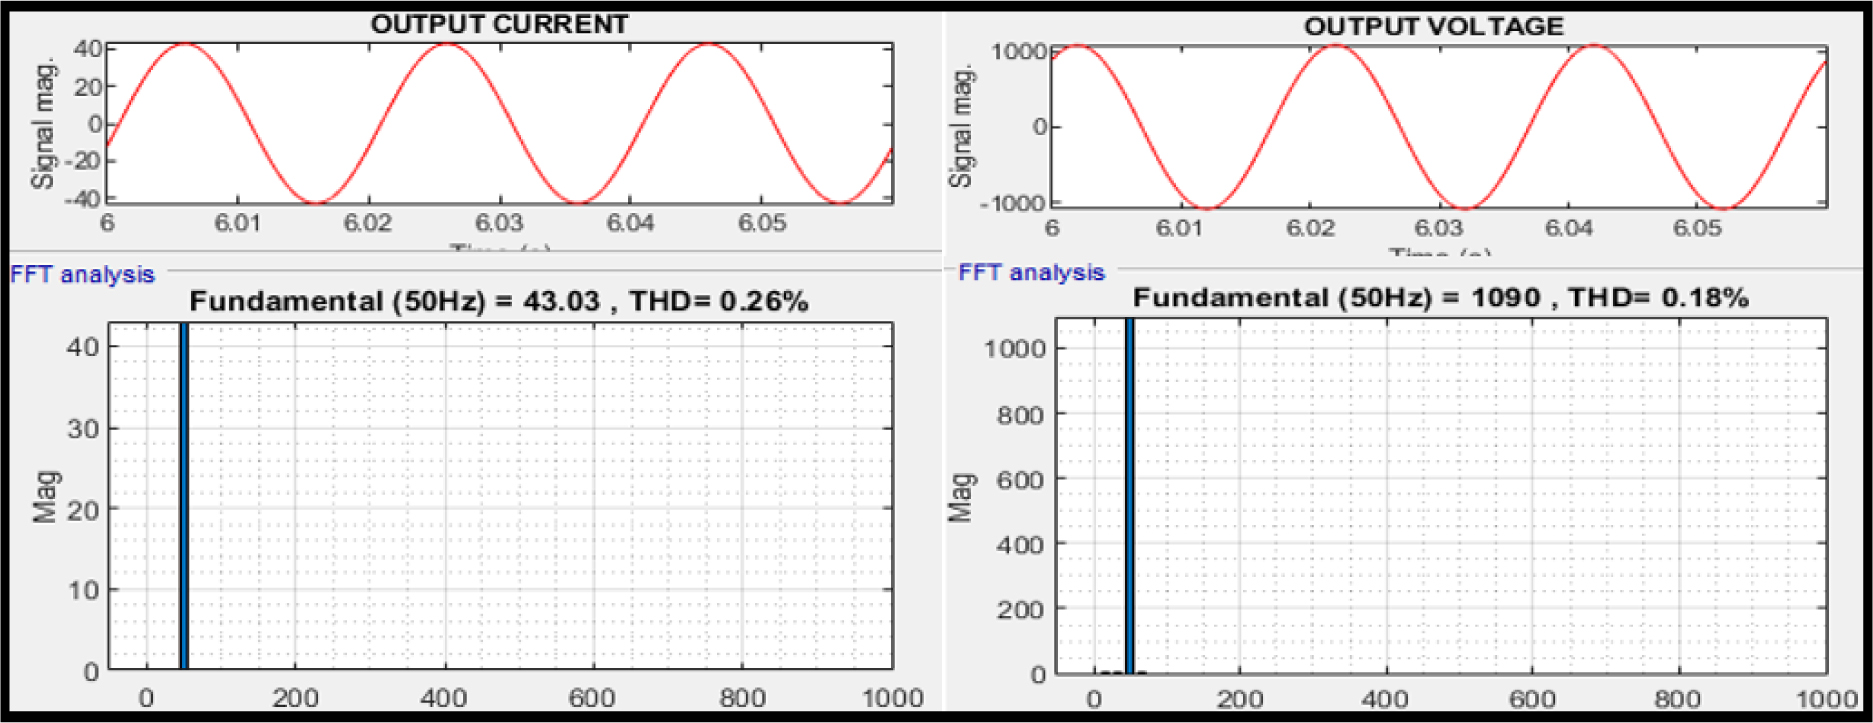Click the 6.04 time tick under the voltage waveform
The width and height of the screenshot is (1873, 723).
point(1568,228)
